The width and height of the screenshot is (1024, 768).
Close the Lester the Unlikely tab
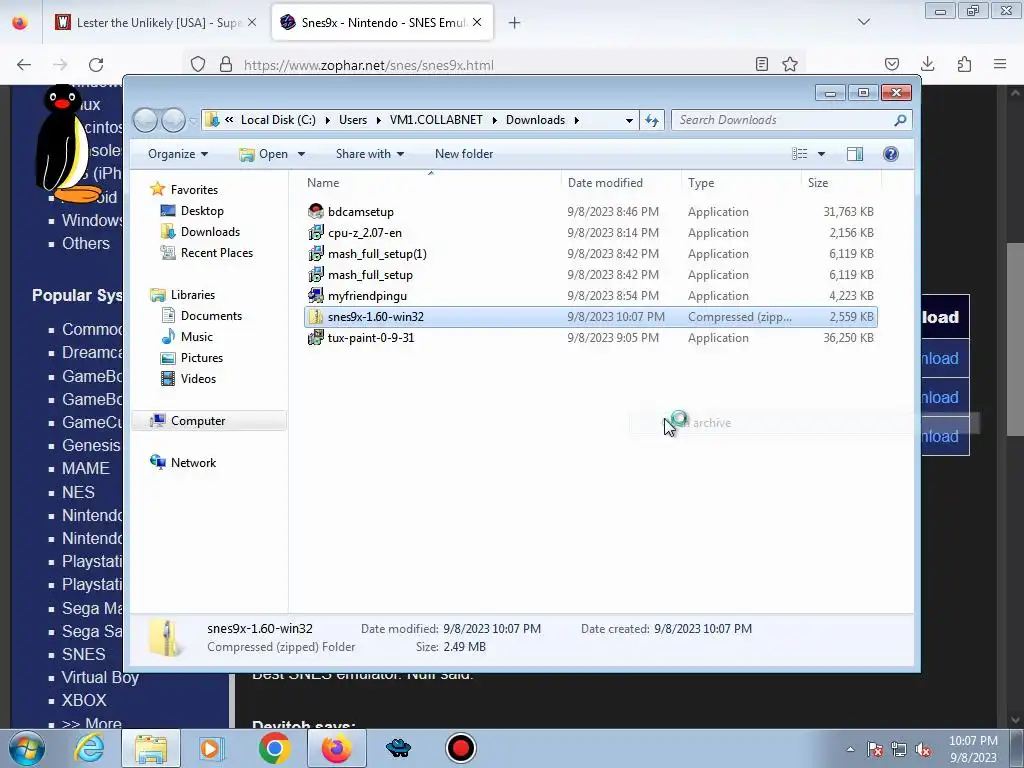click(x=252, y=23)
